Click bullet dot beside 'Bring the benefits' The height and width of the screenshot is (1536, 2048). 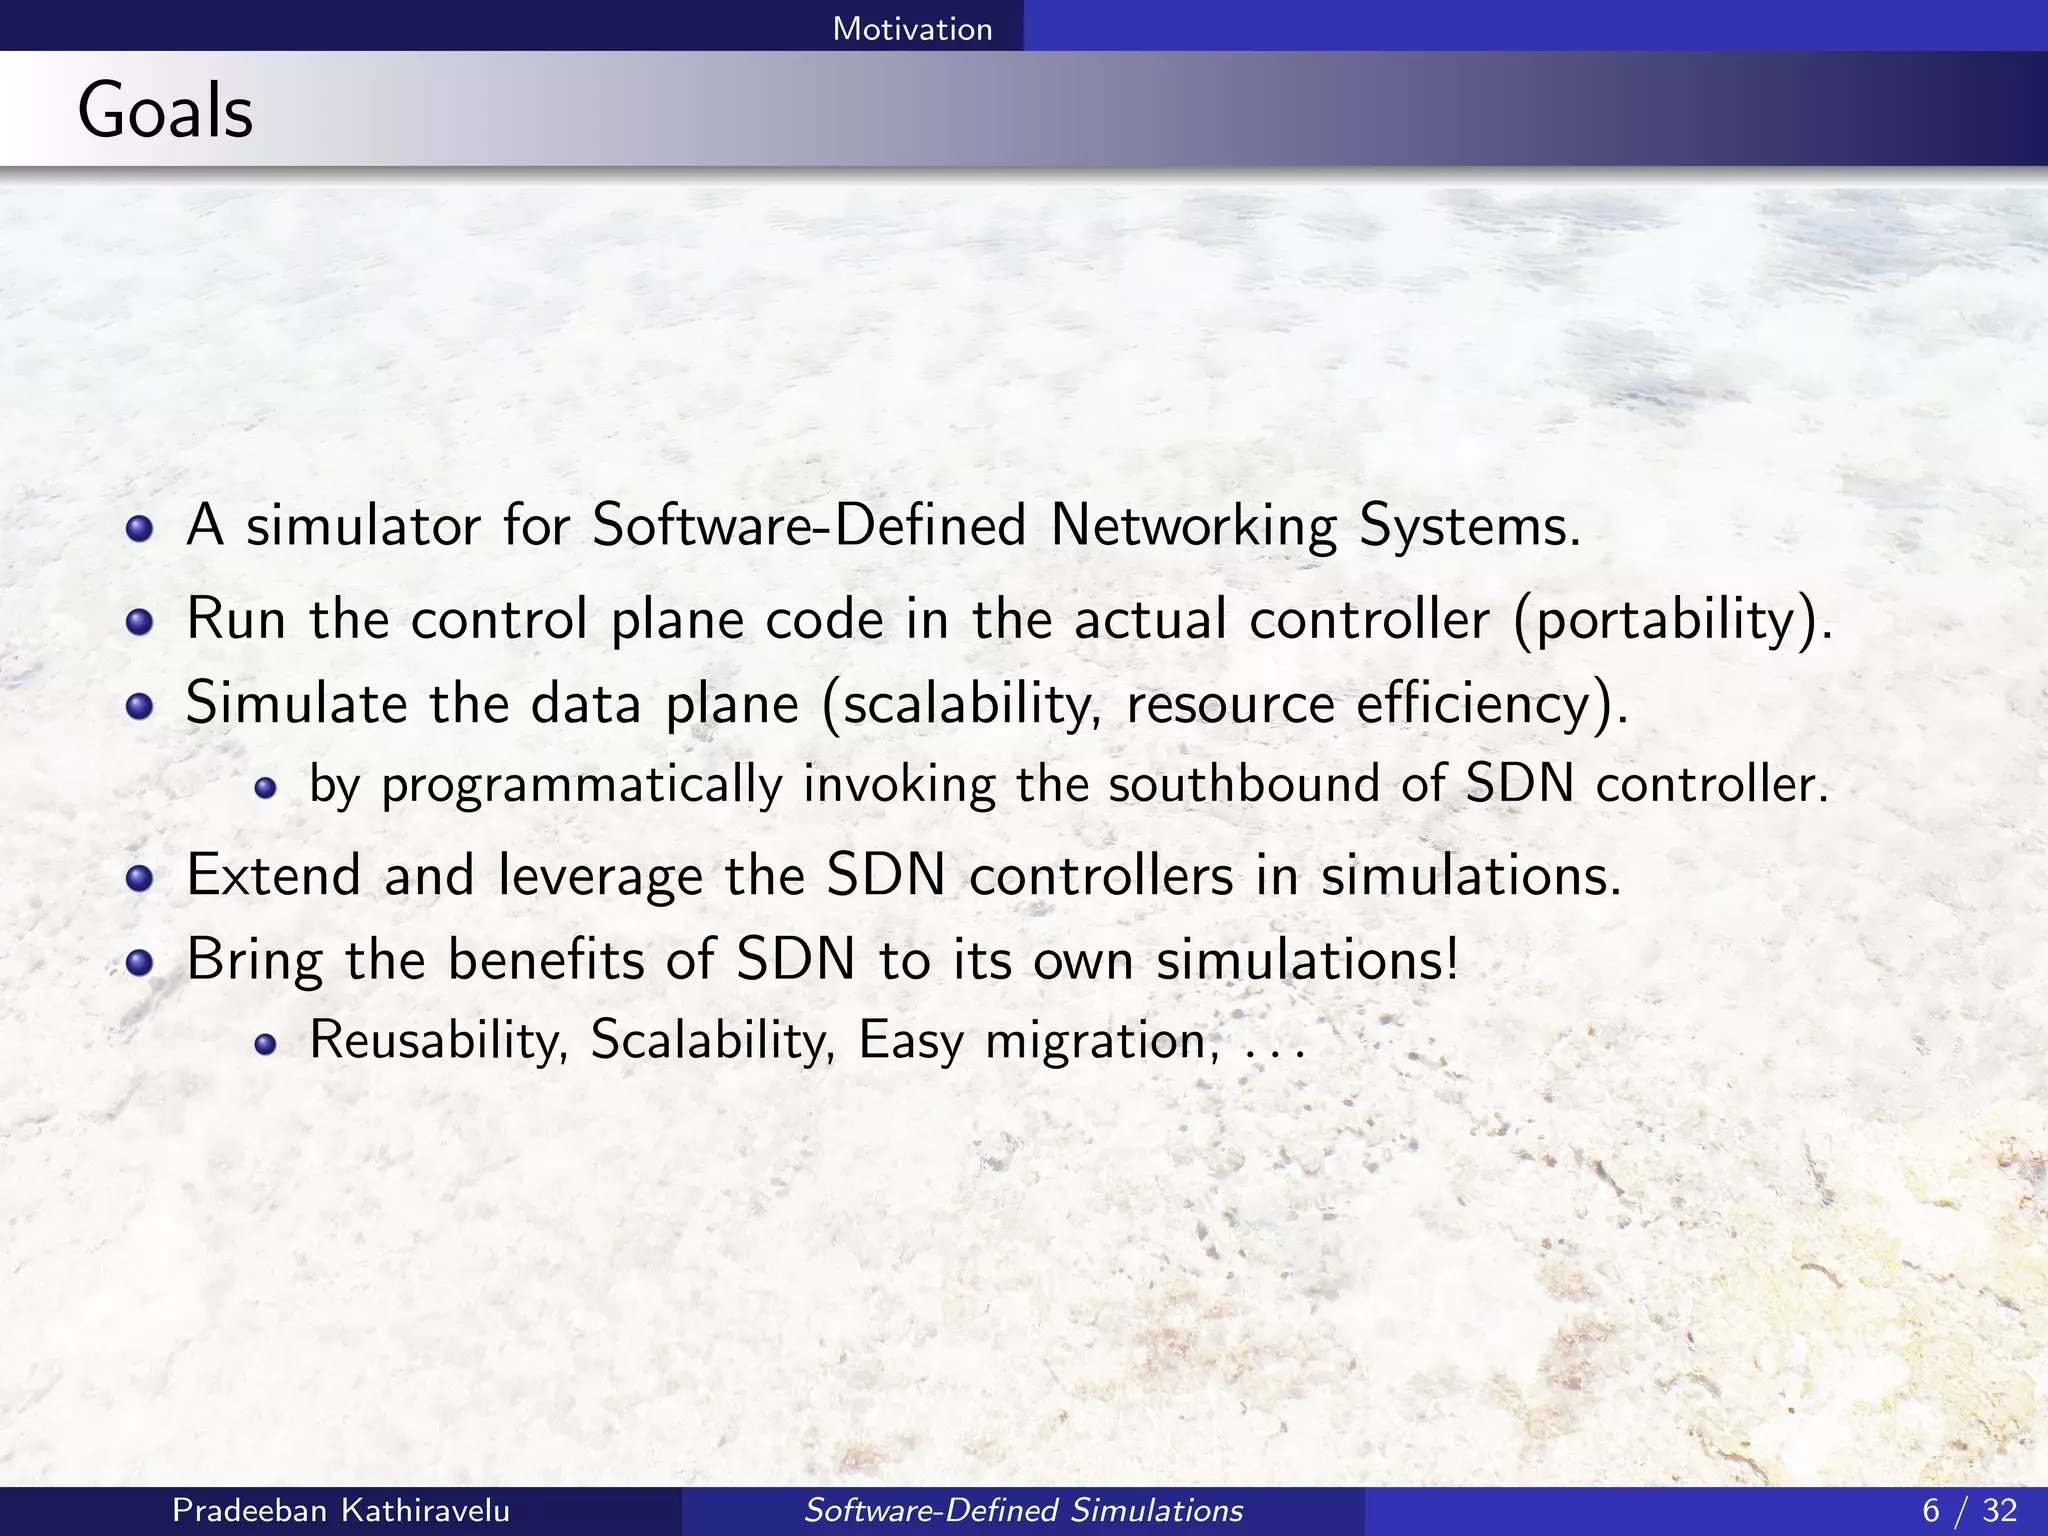(140, 964)
